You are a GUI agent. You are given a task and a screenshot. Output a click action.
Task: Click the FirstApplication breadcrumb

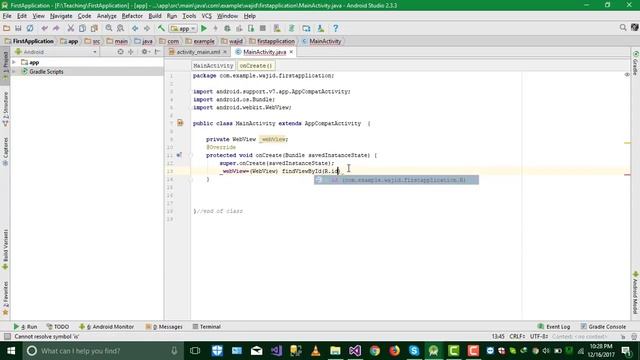(x=29, y=41)
